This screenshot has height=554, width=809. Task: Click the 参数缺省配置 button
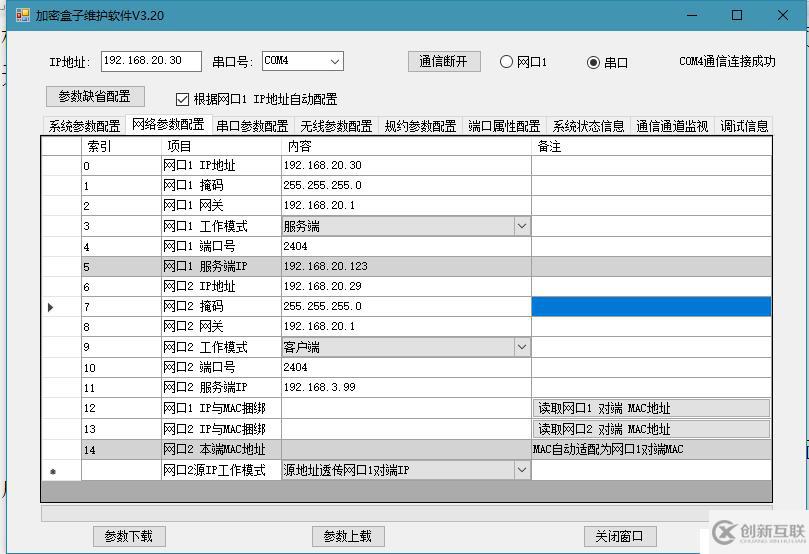95,96
